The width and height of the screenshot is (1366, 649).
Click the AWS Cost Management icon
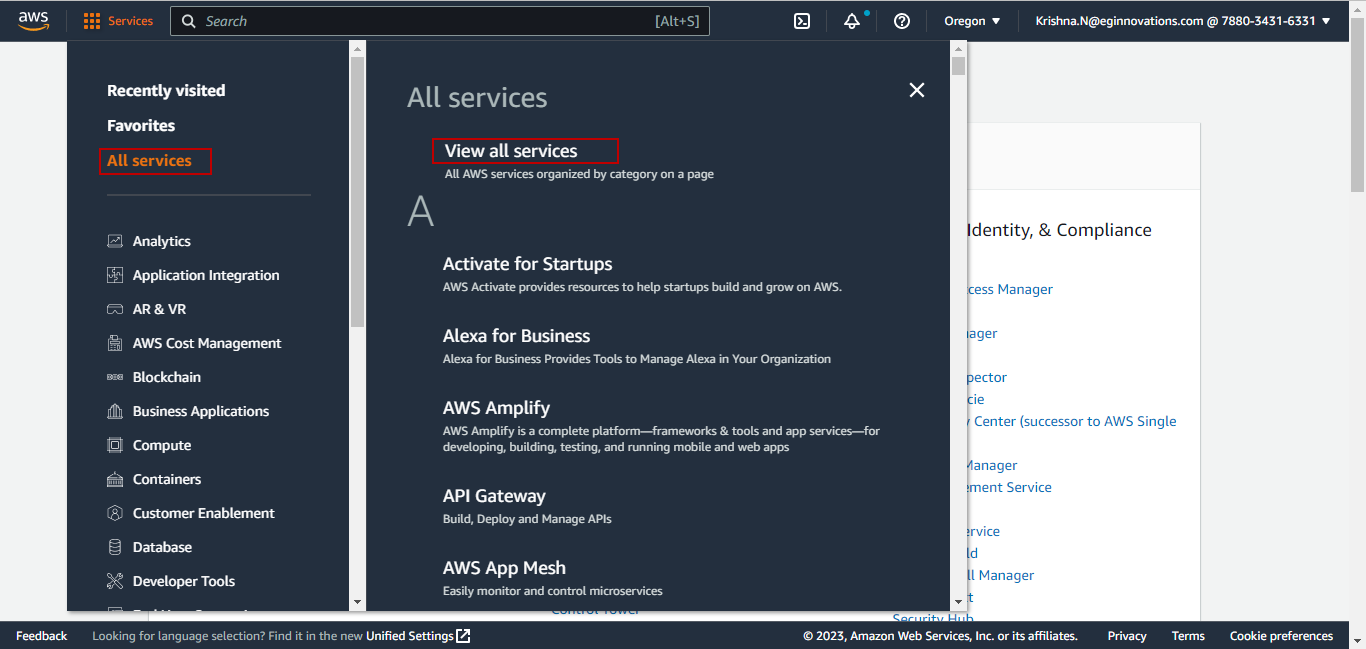pyautogui.click(x=115, y=343)
